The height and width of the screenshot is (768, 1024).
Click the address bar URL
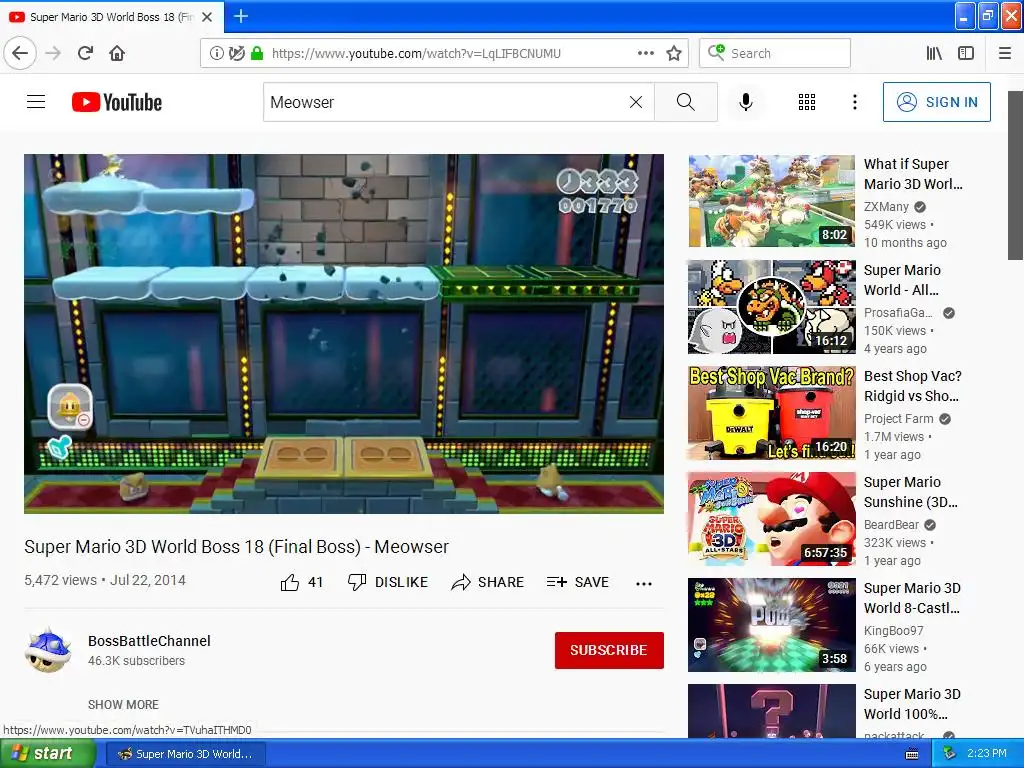coord(416,54)
